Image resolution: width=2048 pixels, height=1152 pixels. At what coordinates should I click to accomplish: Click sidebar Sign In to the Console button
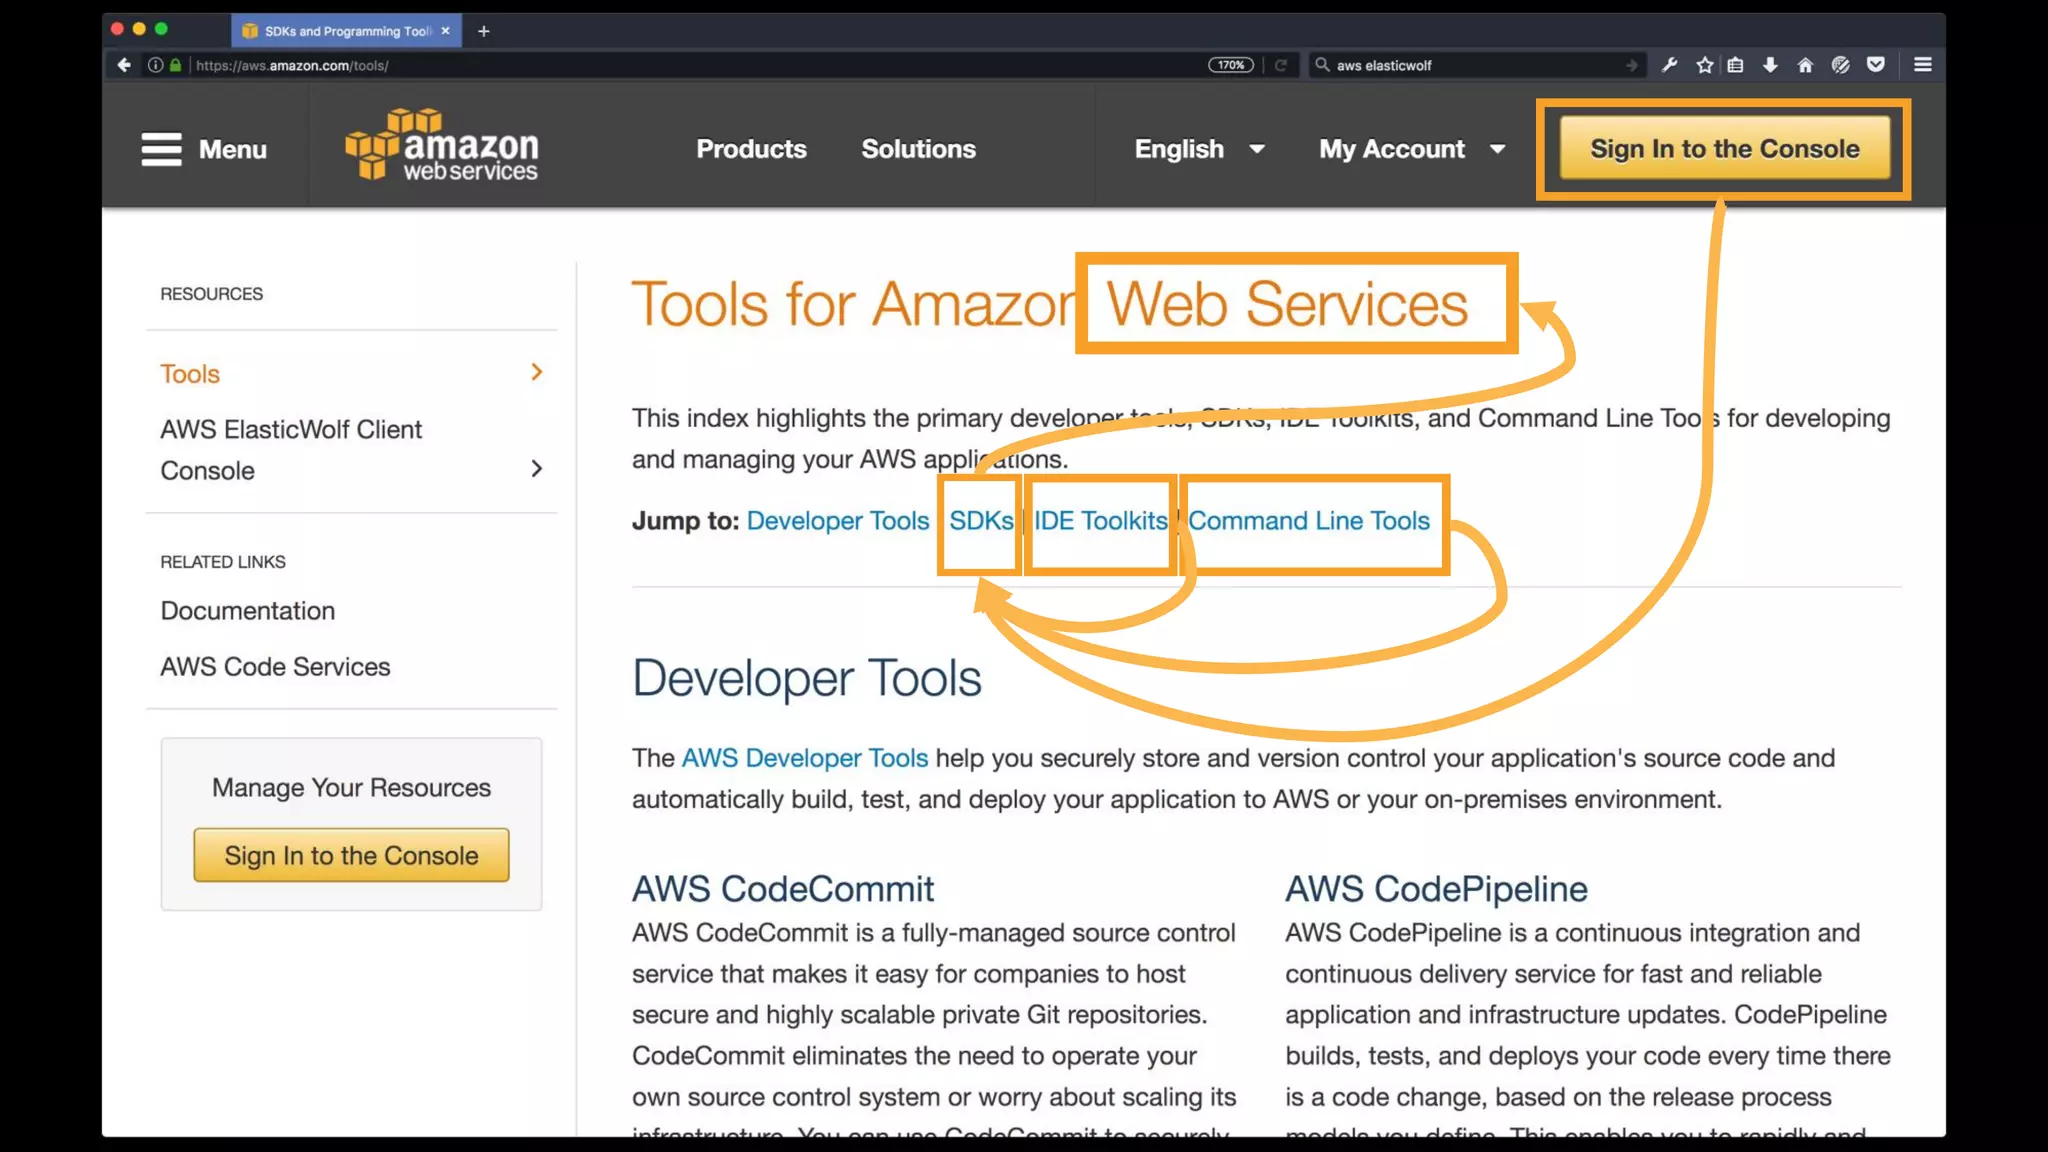click(351, 855)
